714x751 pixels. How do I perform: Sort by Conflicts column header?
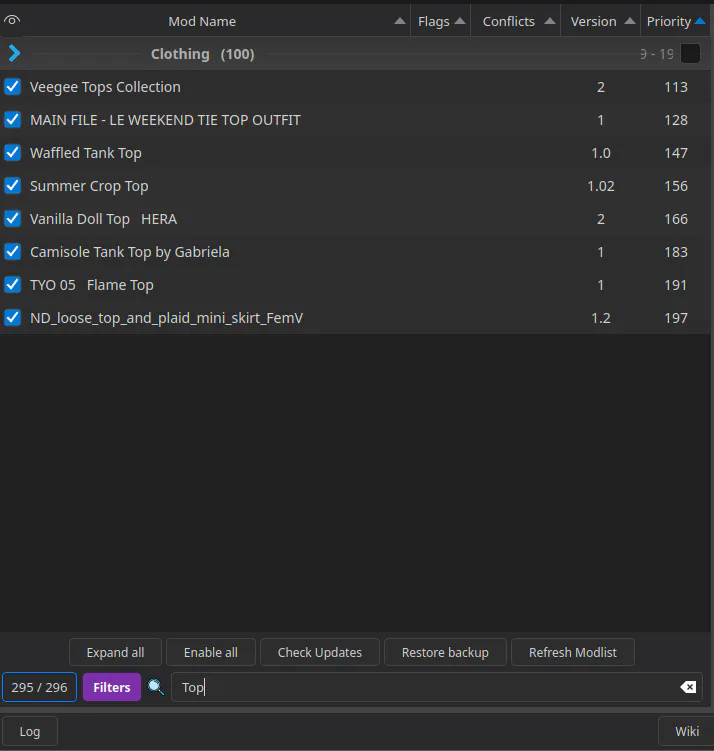pos(516,21)
